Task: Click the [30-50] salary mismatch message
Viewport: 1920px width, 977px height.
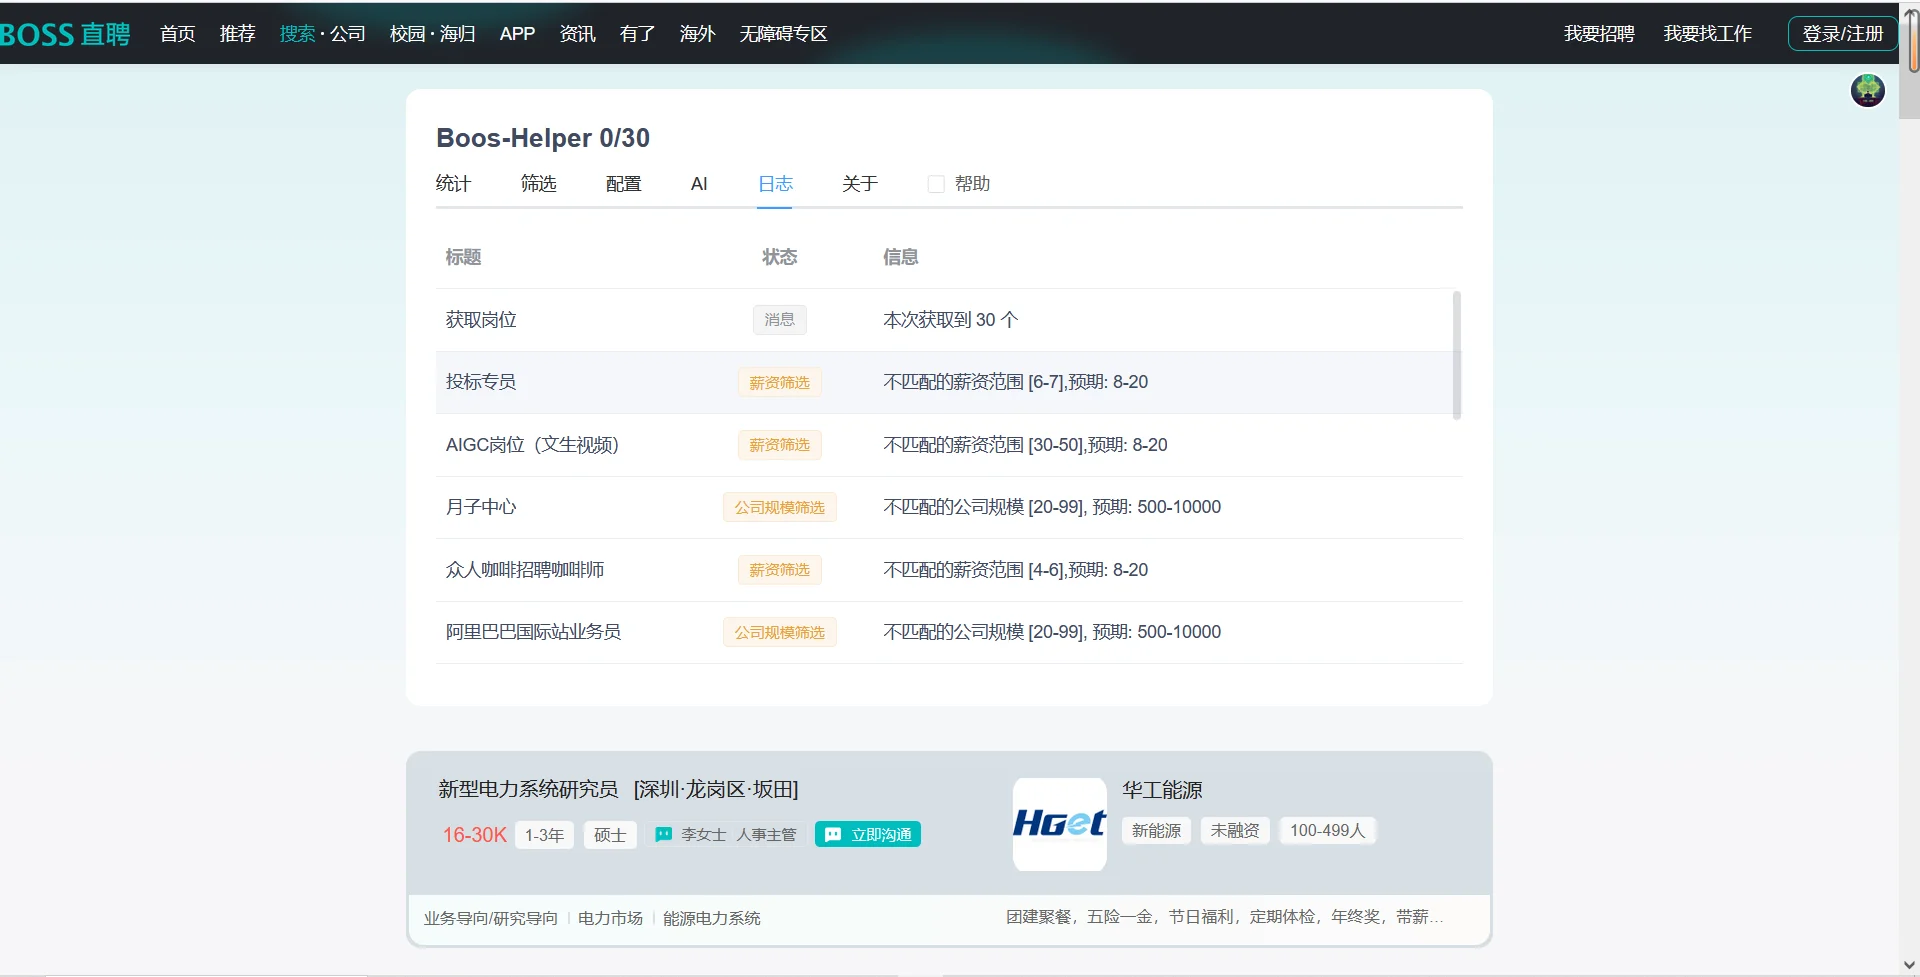Action: click(x=1025, y=445)
